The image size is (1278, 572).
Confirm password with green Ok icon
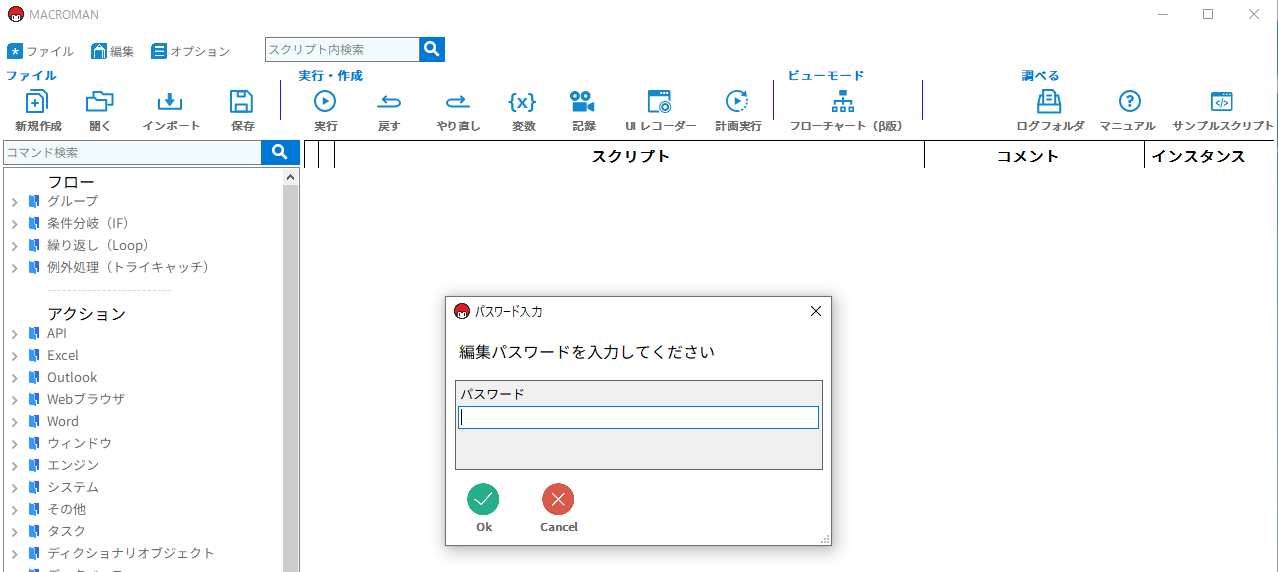(483, 499)
